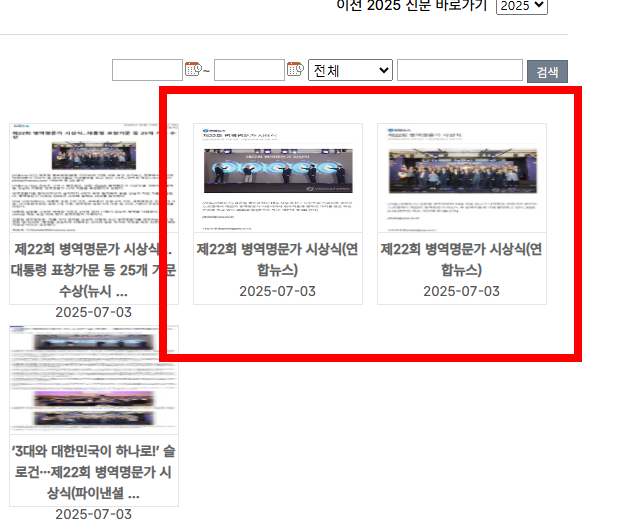Open the end date calendar picker icon

295,69
